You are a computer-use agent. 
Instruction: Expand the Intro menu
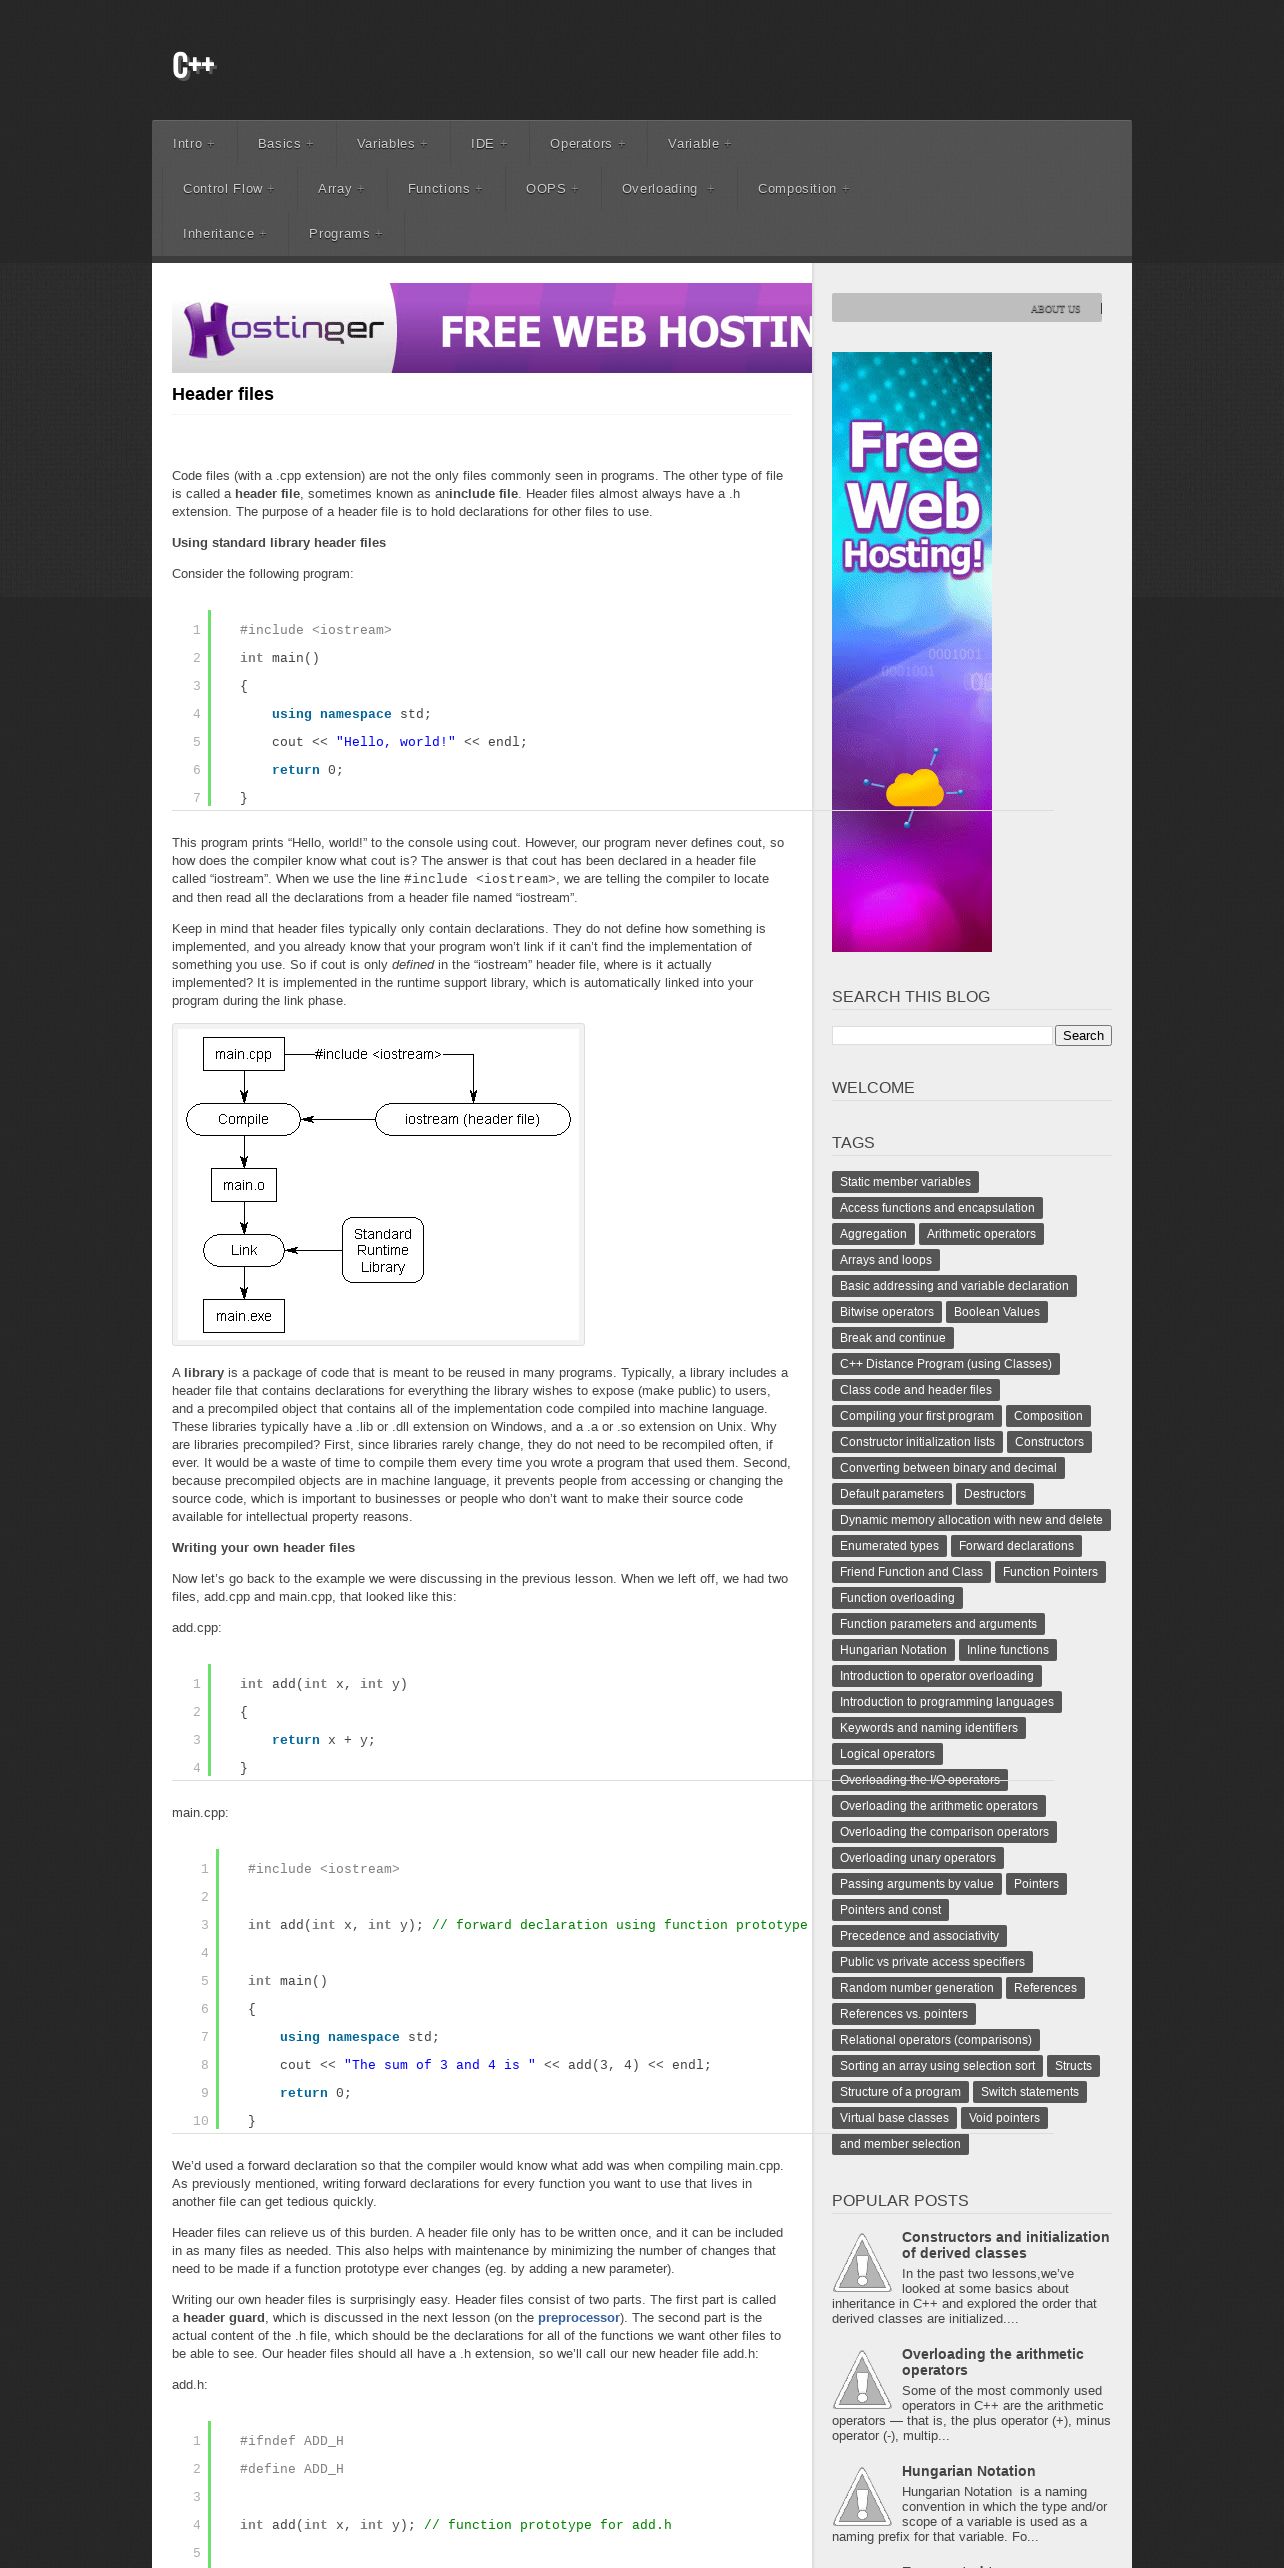(194, 143)
